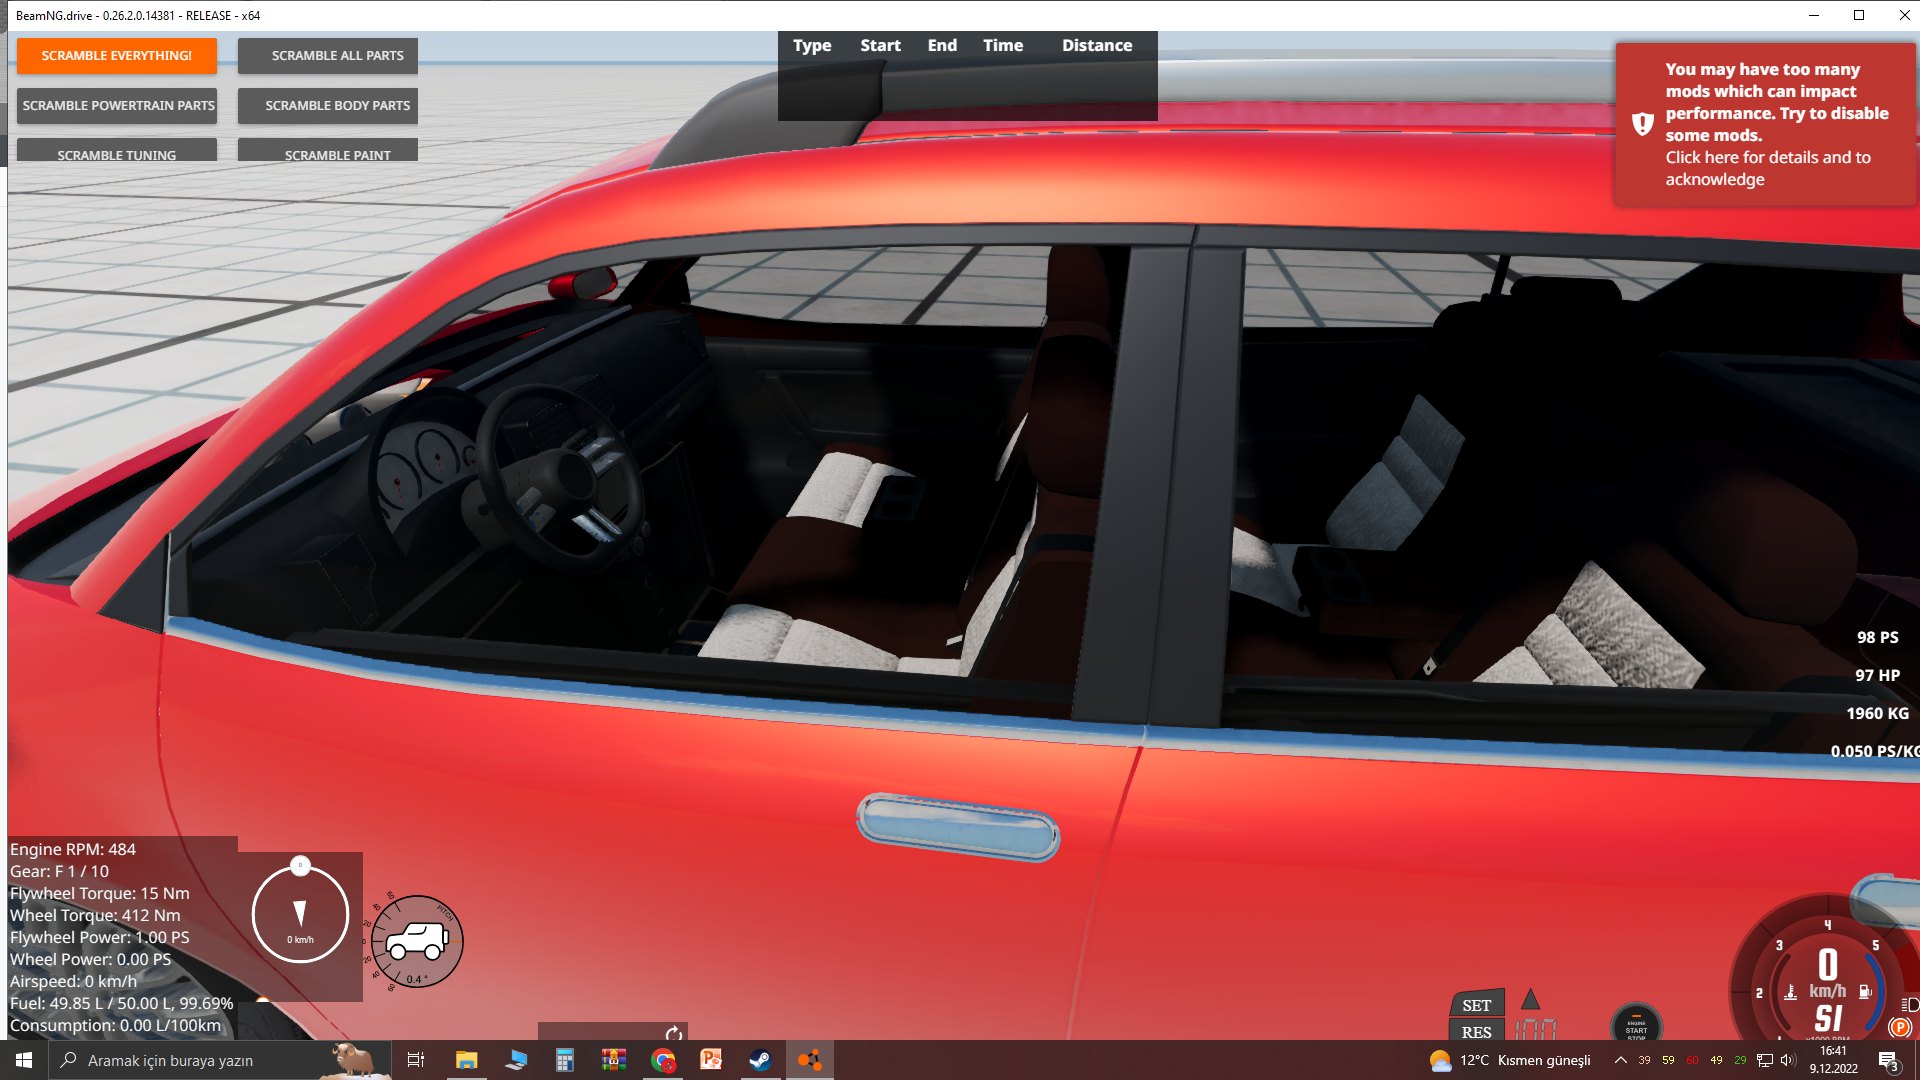Image resolution: width=1920 pixels, height=1080 pixels.
Task: Open the network status tray icon
Action: [1765, 1060]
